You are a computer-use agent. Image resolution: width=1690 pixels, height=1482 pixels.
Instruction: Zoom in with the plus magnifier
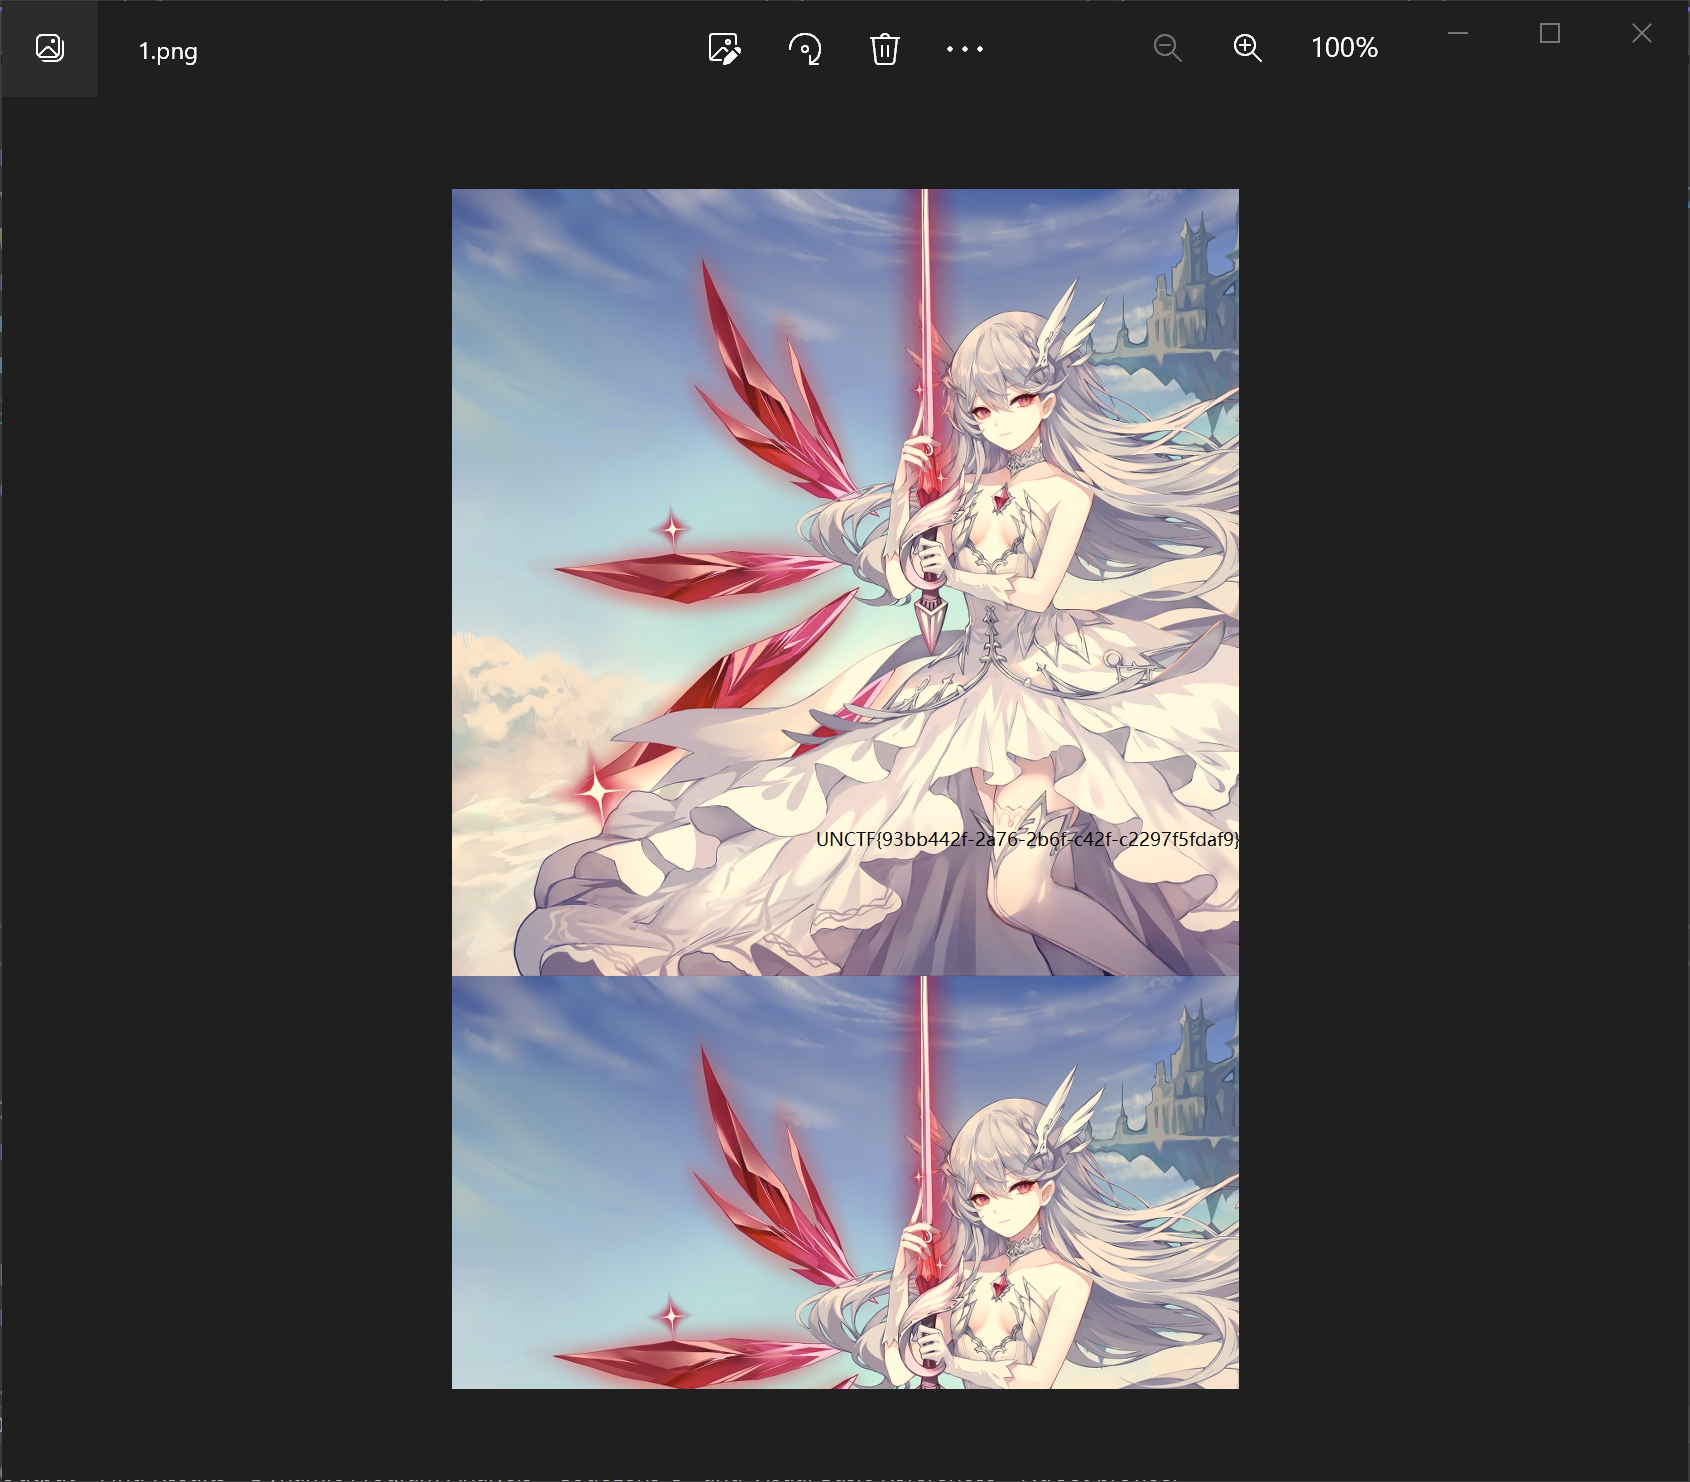[x=1247, y=48]
